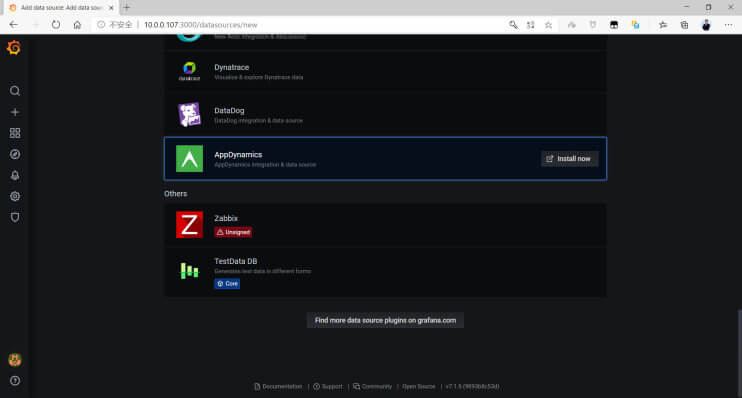Open the Help question mark icon
The width and height of the screenshot is (742, 398).
click(15, 381)
